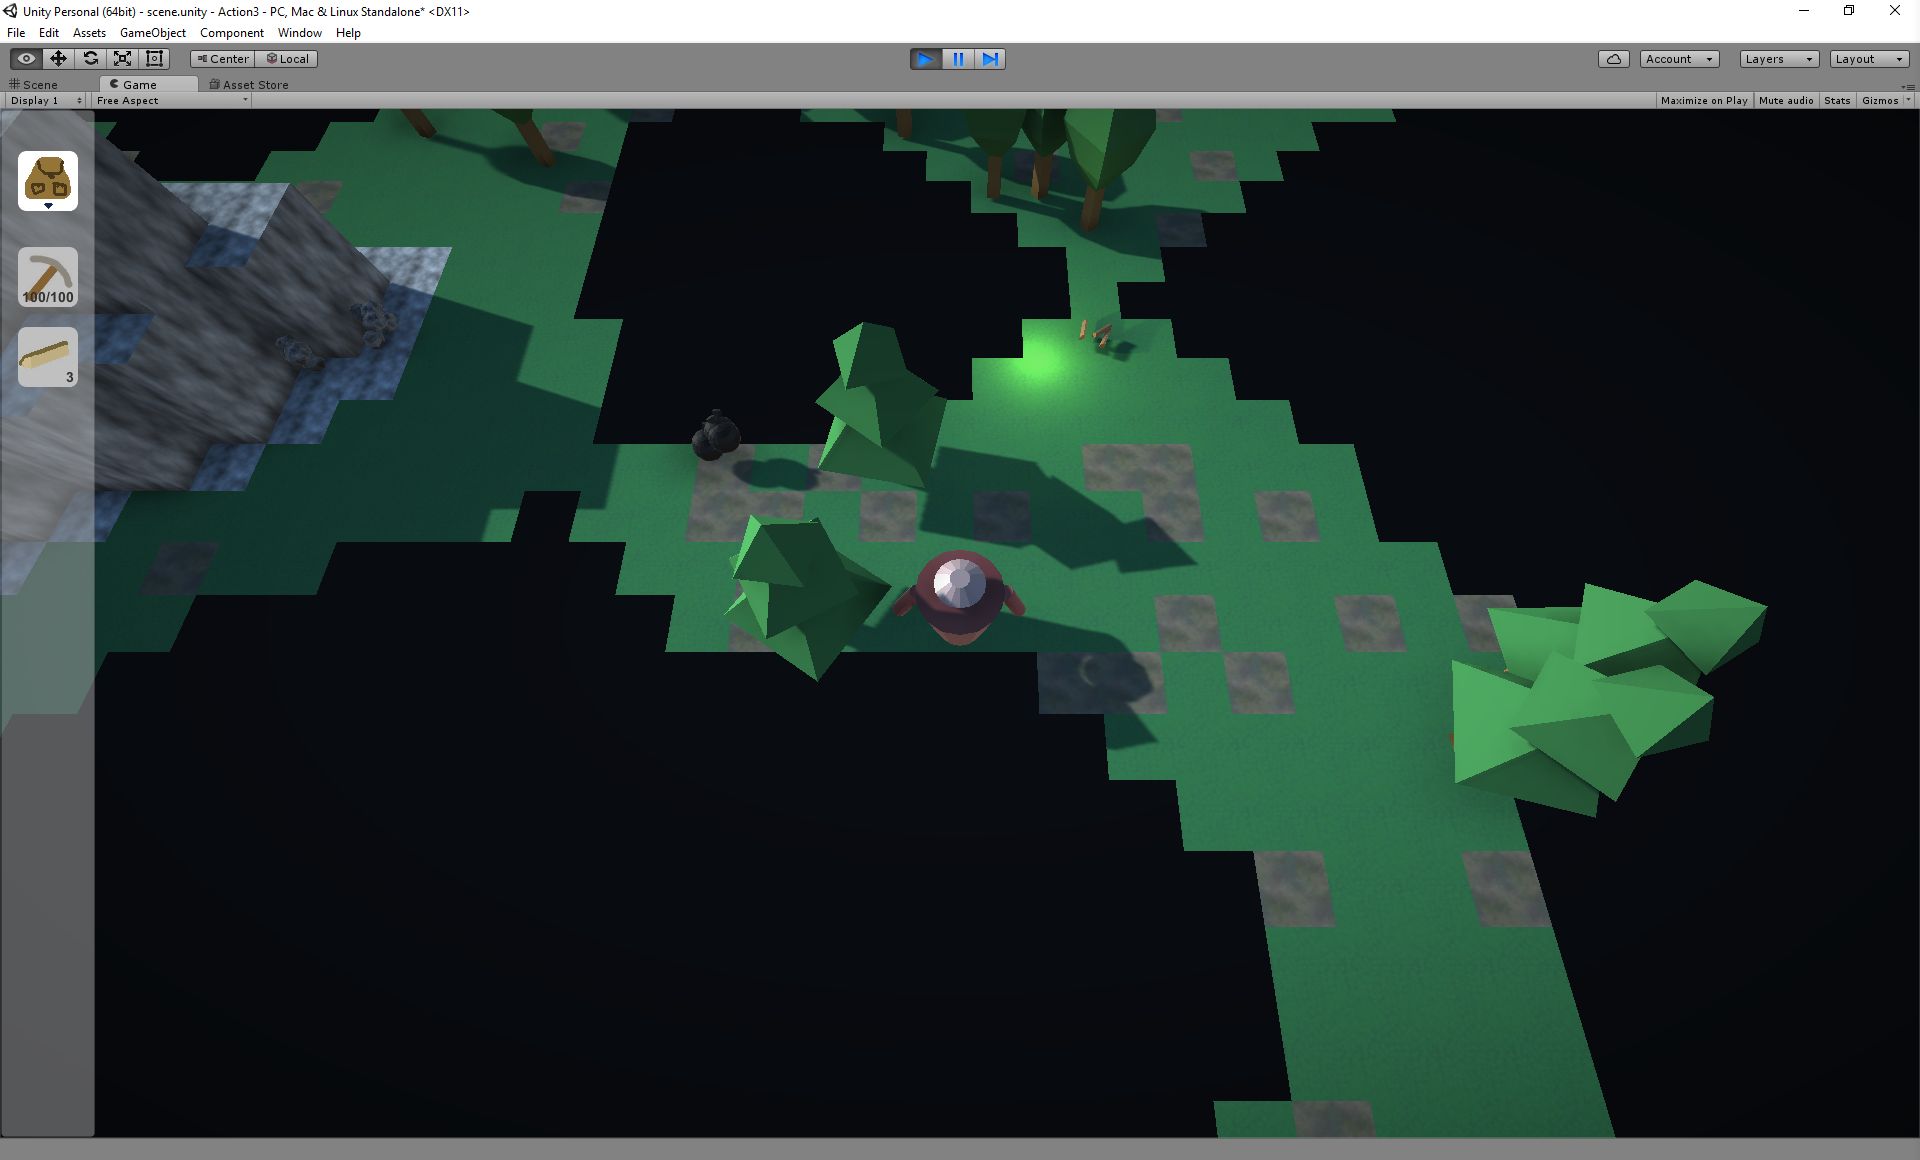Toggle Mute audio
The width and height of the screenshot is (1920, 1160).
(x=1785, y=100)
